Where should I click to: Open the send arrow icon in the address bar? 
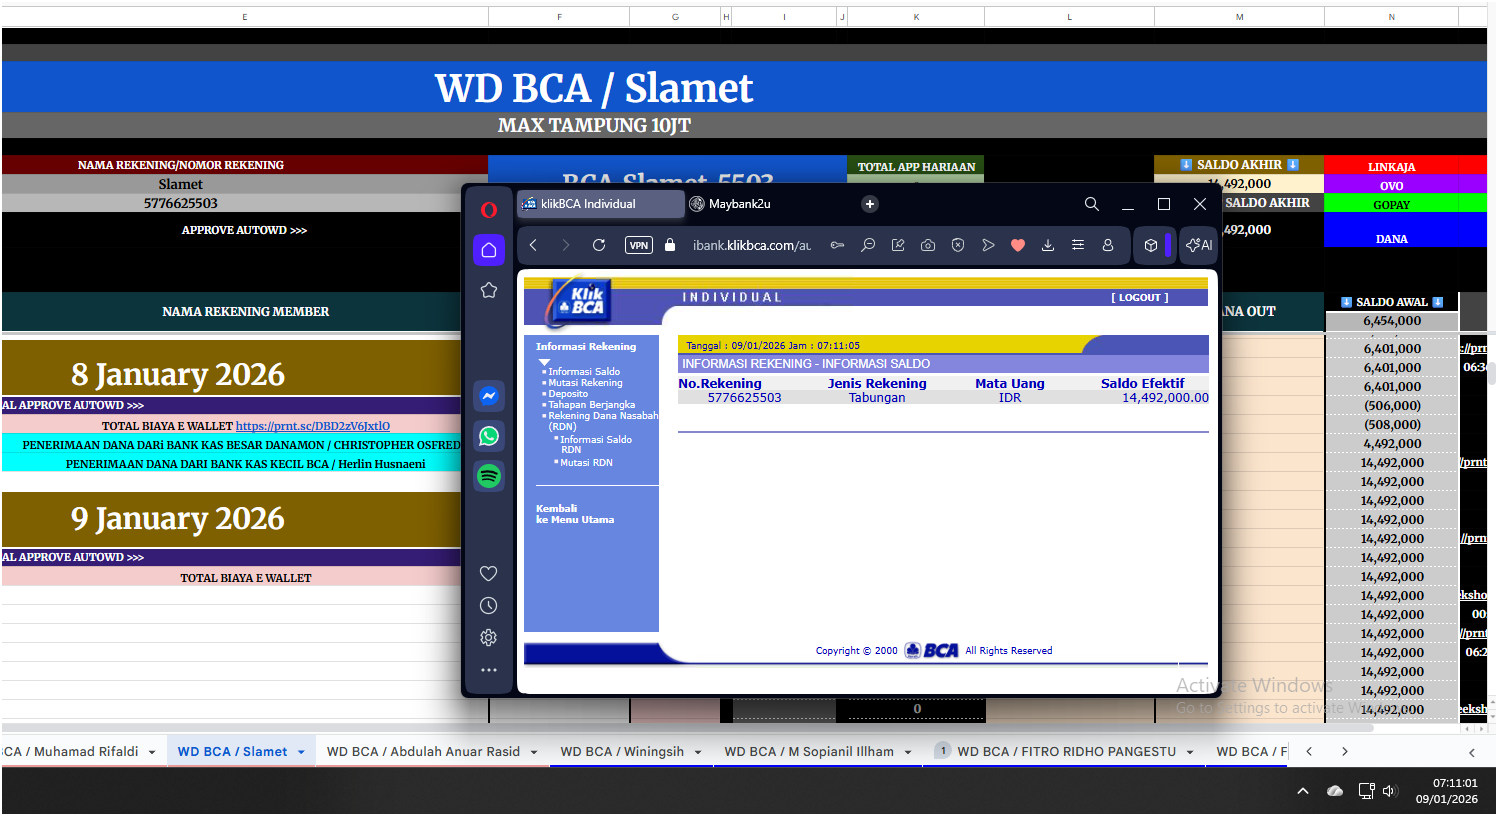pyautogui.click(x=988, y=245)
